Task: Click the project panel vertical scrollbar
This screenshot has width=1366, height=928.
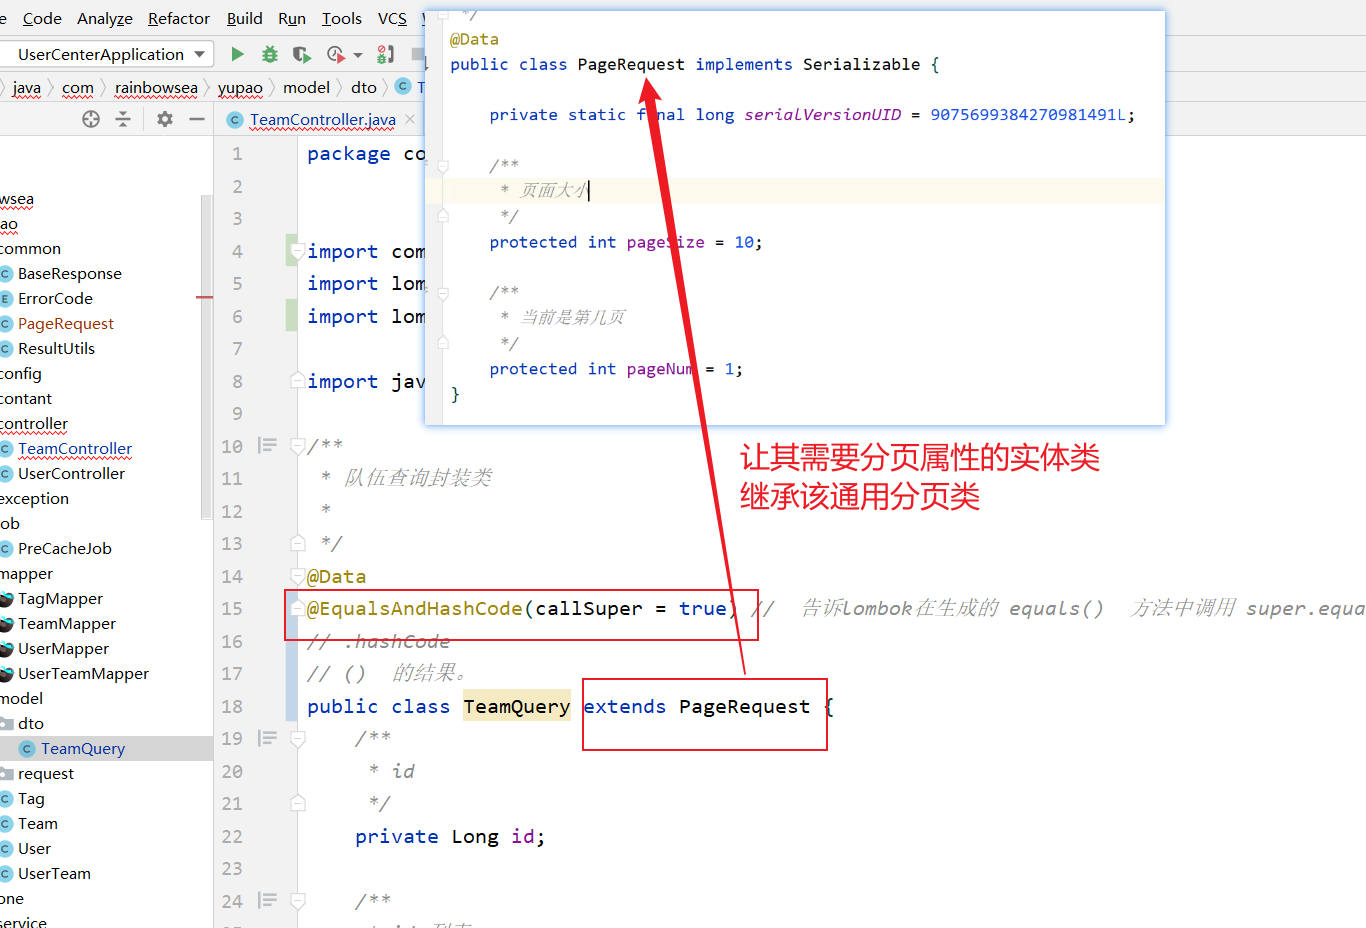Action: [x=207, y=357]
